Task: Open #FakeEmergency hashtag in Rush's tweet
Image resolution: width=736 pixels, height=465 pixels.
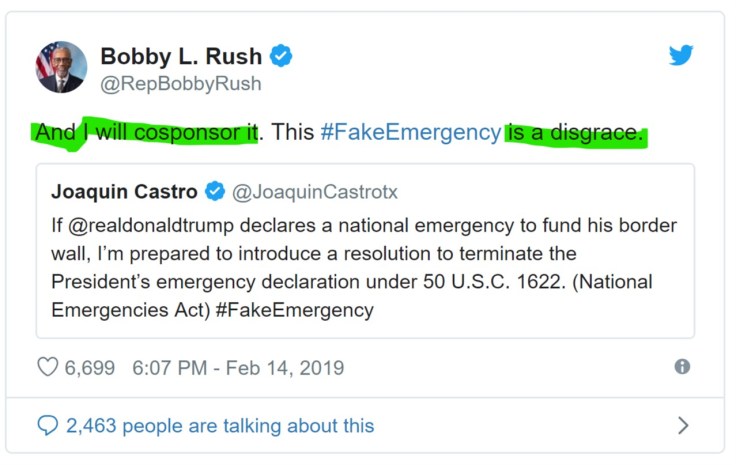Action: [x=410, y=133]
